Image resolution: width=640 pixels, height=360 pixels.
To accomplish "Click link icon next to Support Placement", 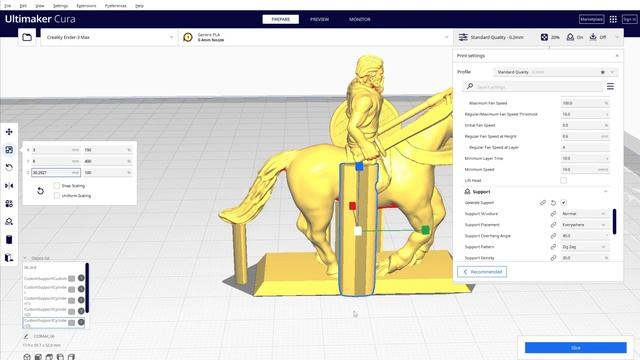I will [553, 224].
